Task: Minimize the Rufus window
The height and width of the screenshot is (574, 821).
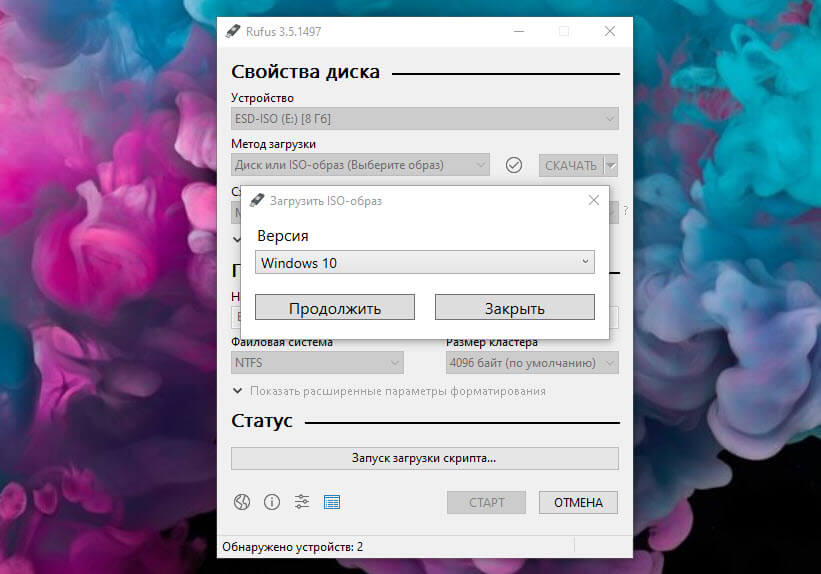Action: coord(519,31)
